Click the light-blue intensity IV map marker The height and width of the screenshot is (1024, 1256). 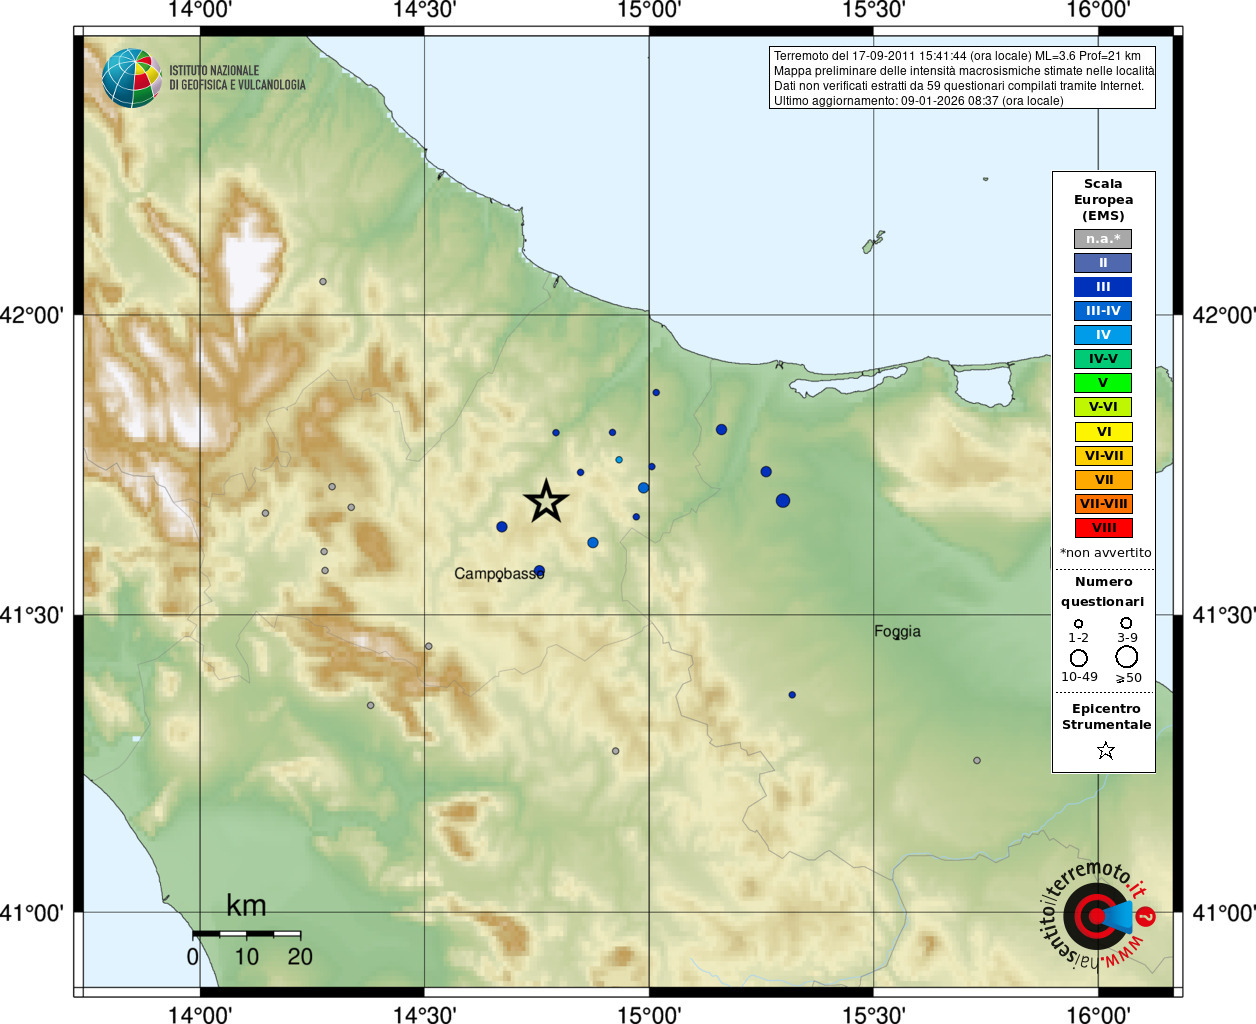619,460
